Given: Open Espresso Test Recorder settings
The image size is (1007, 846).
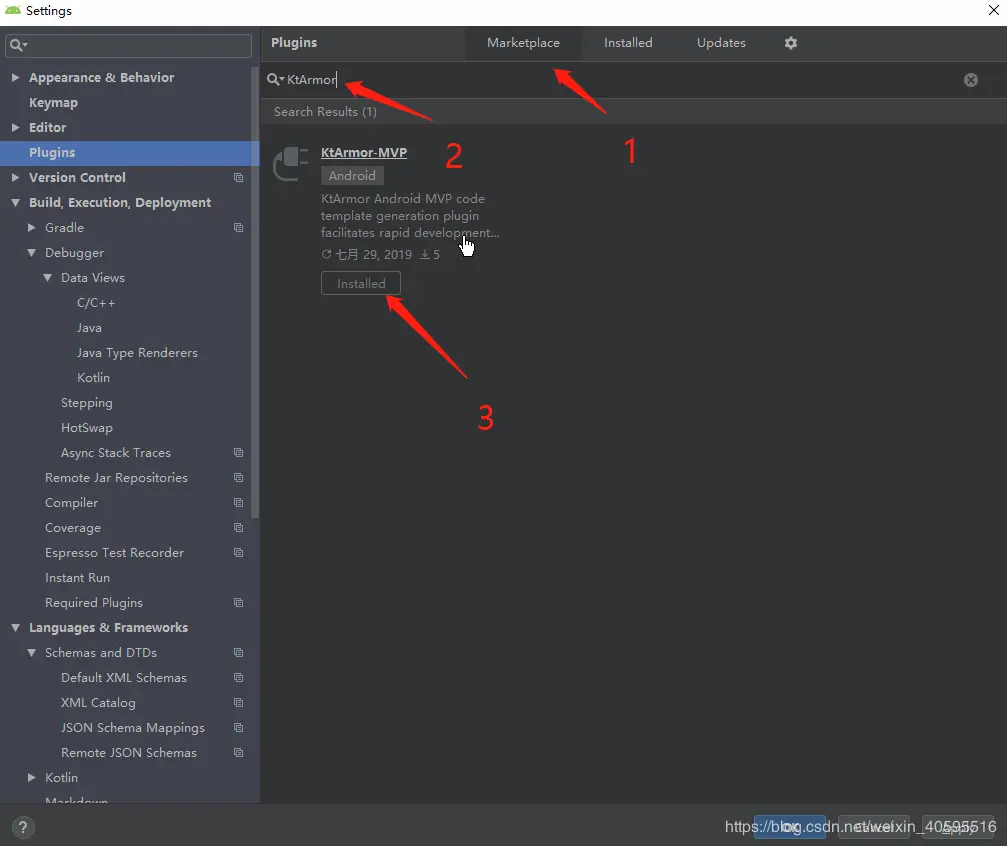Looking at the screenshot, I should pyautogui.click(x=114, y=553).
